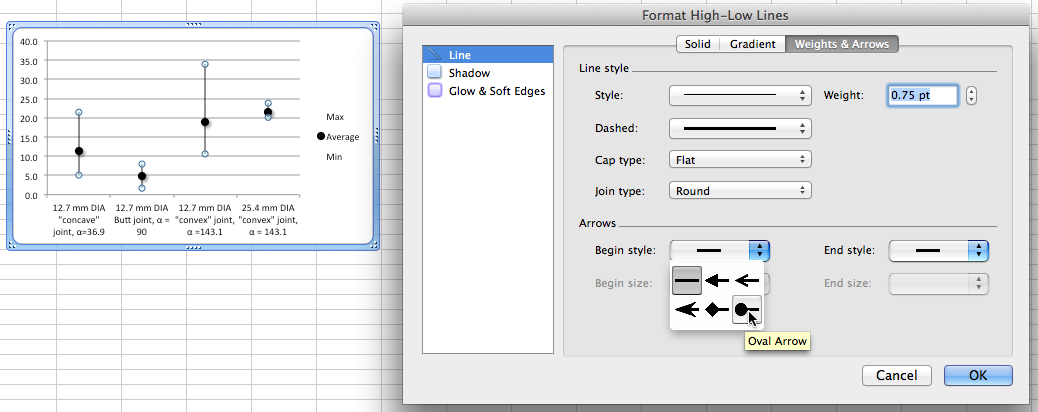Open the Join type Round dropdown
The width and height of the screenshot is (1038, 412).
(740, 191)
